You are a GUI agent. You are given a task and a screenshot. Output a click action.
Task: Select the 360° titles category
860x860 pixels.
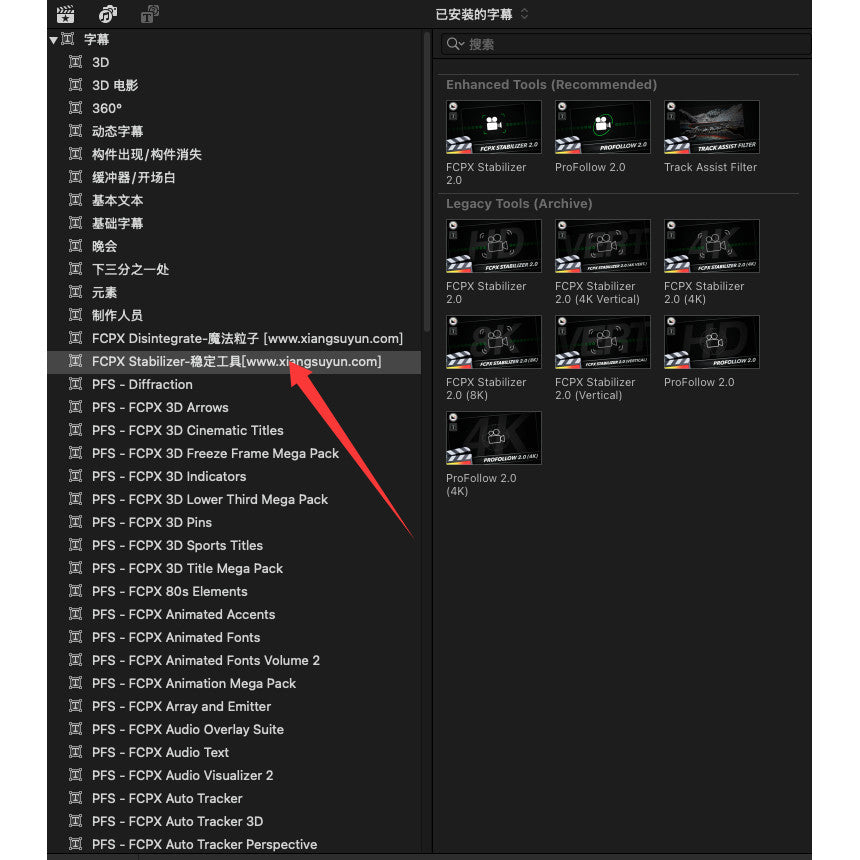(x=234, y=109)
